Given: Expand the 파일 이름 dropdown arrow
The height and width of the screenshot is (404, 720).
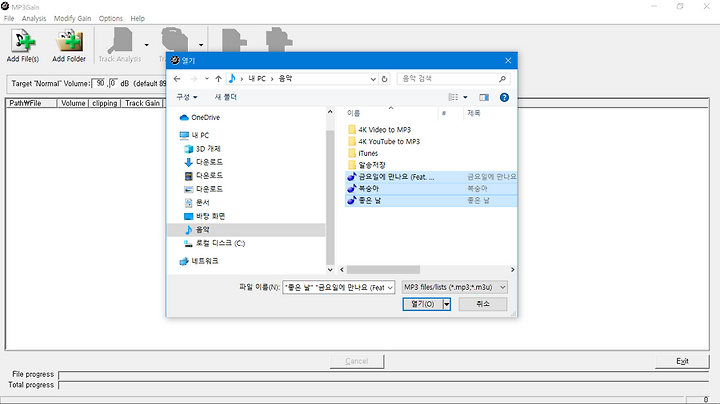Looking at the screenshot, I should [390, 287].
